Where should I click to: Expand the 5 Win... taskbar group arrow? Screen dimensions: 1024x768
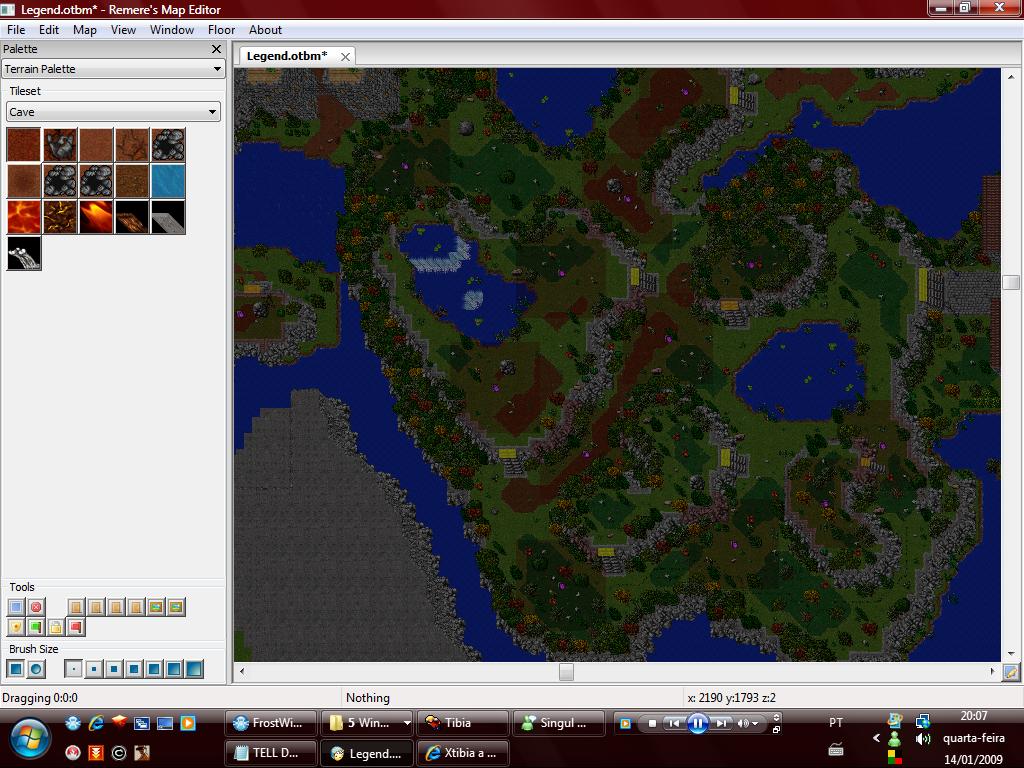[x=407, y=723]
